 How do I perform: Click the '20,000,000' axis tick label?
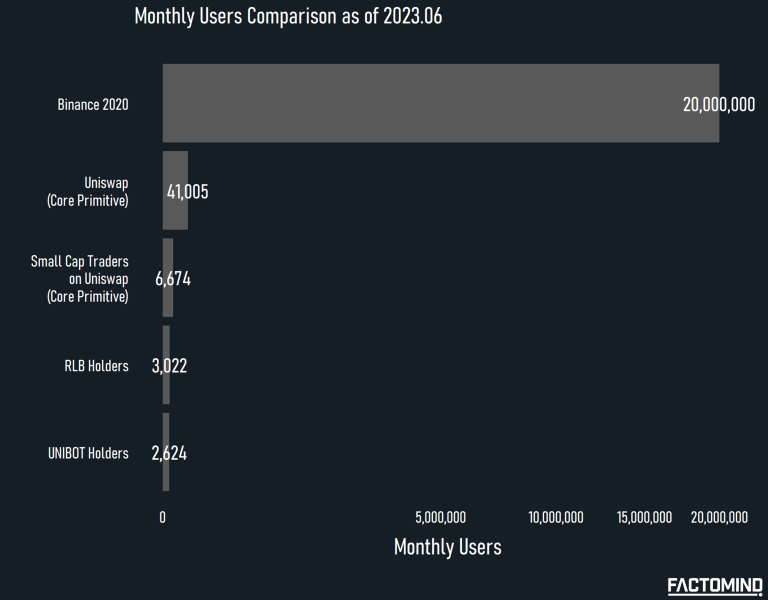click(719, 518)
